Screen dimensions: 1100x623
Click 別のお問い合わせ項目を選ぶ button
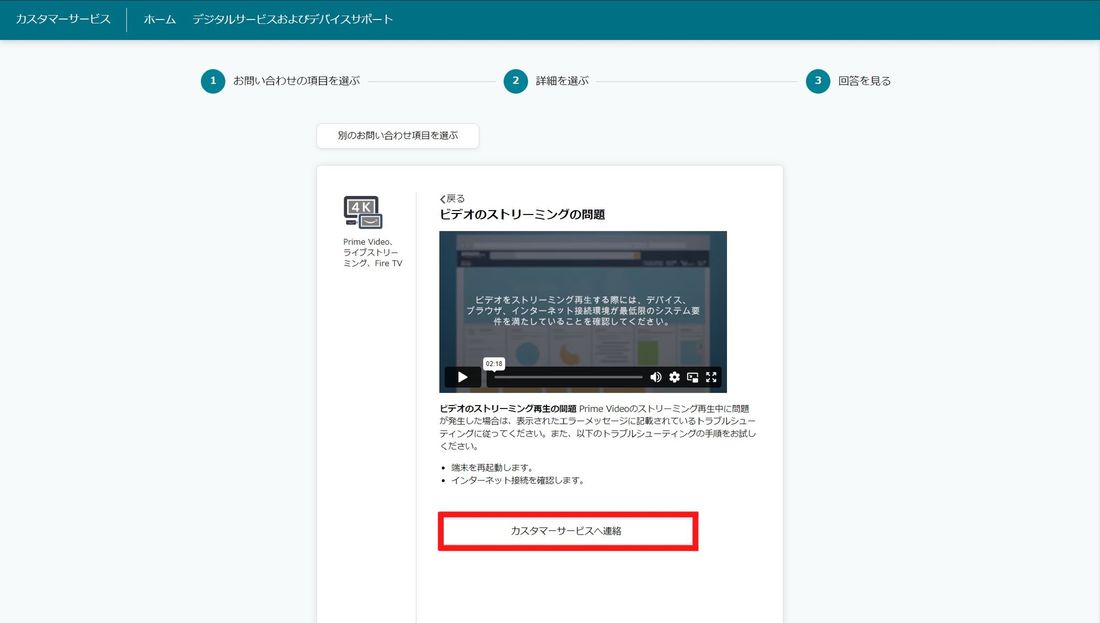coord(398,135)
